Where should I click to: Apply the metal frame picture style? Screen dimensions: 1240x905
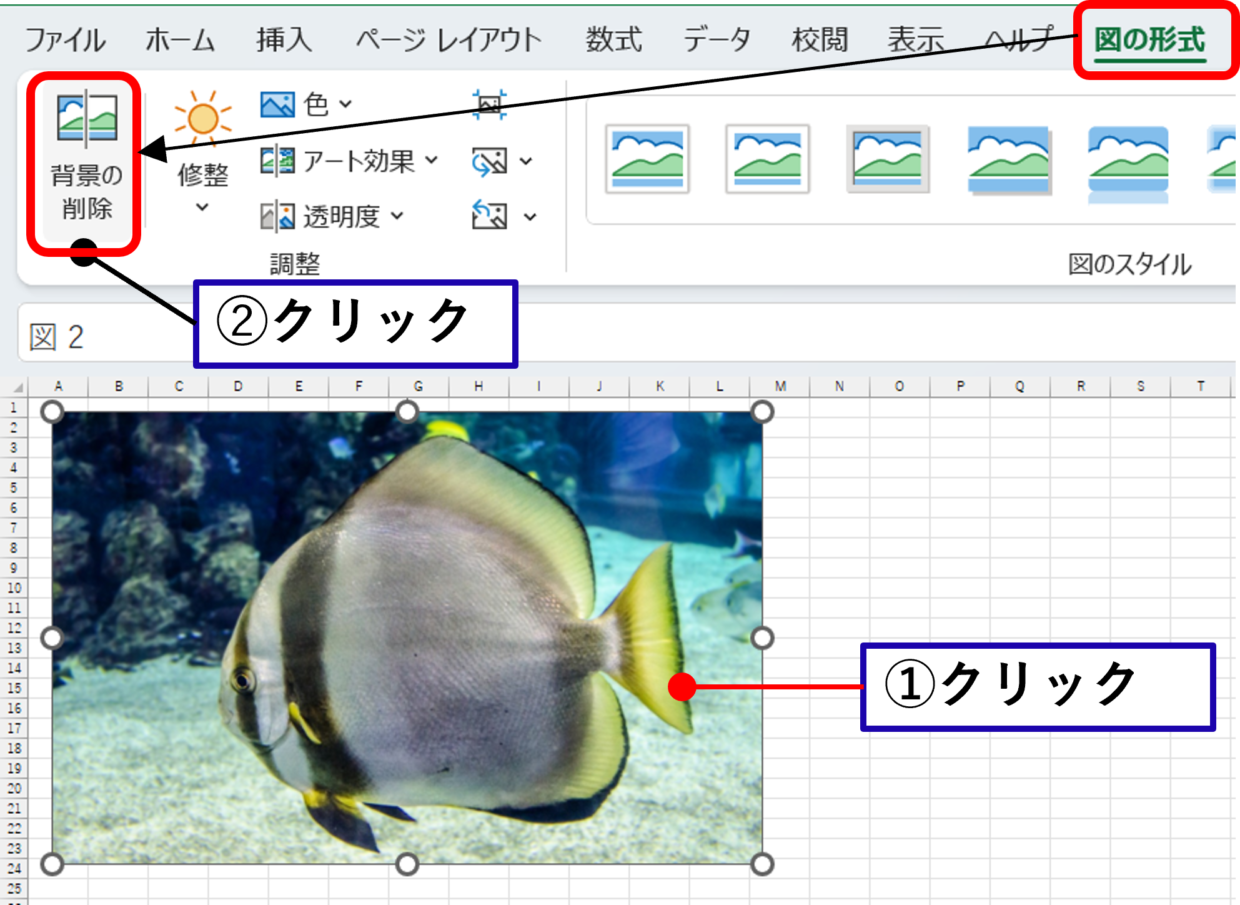(x=886, y=160)
